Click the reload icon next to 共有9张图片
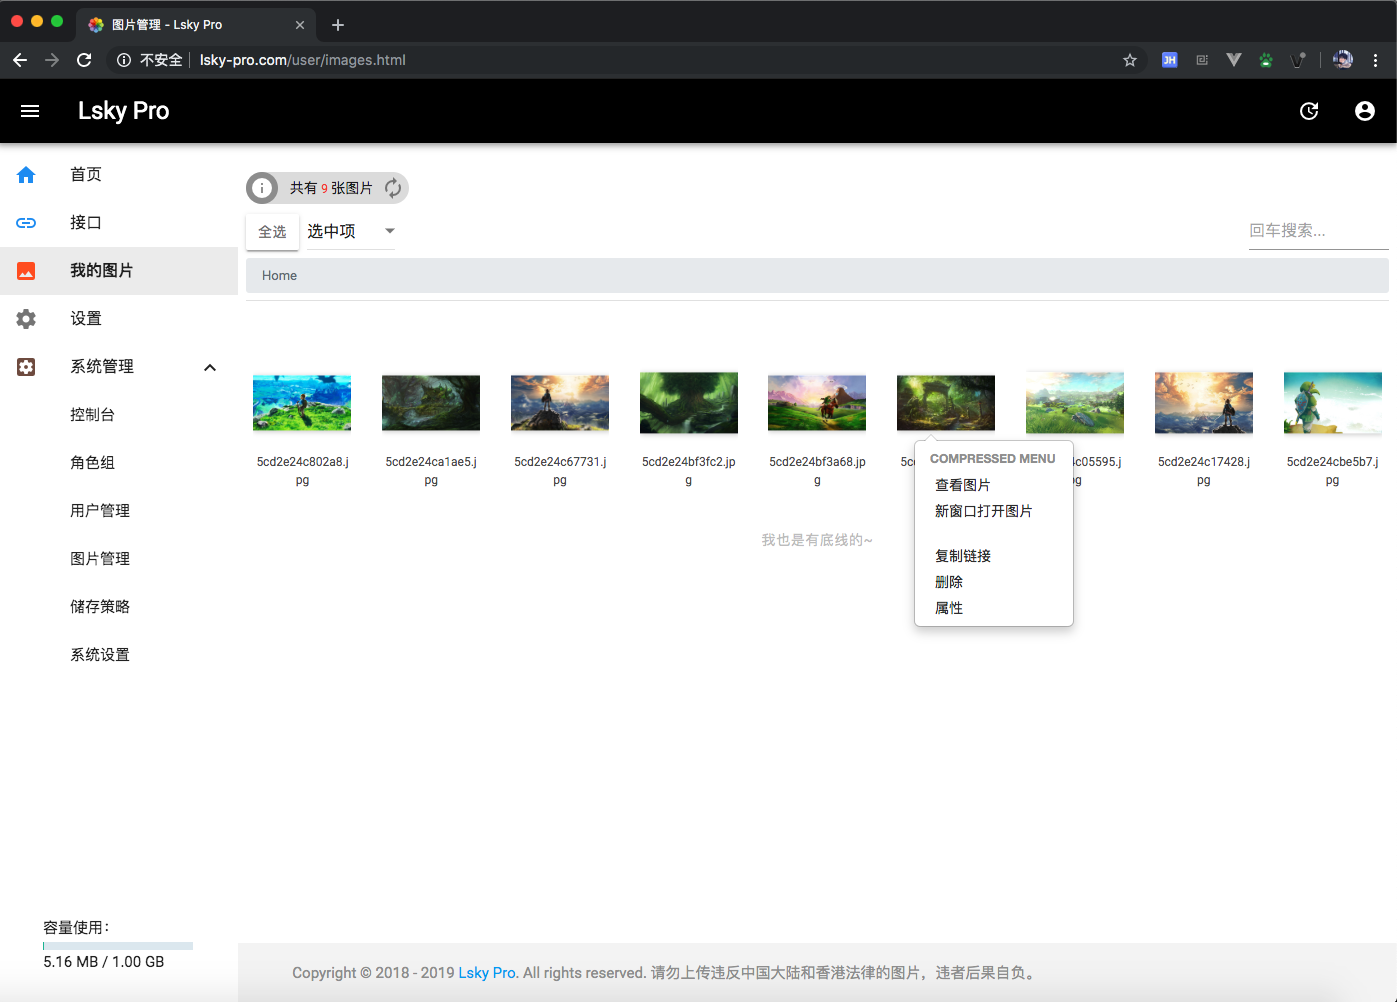 pyautogui.click(x=392, y=187)
